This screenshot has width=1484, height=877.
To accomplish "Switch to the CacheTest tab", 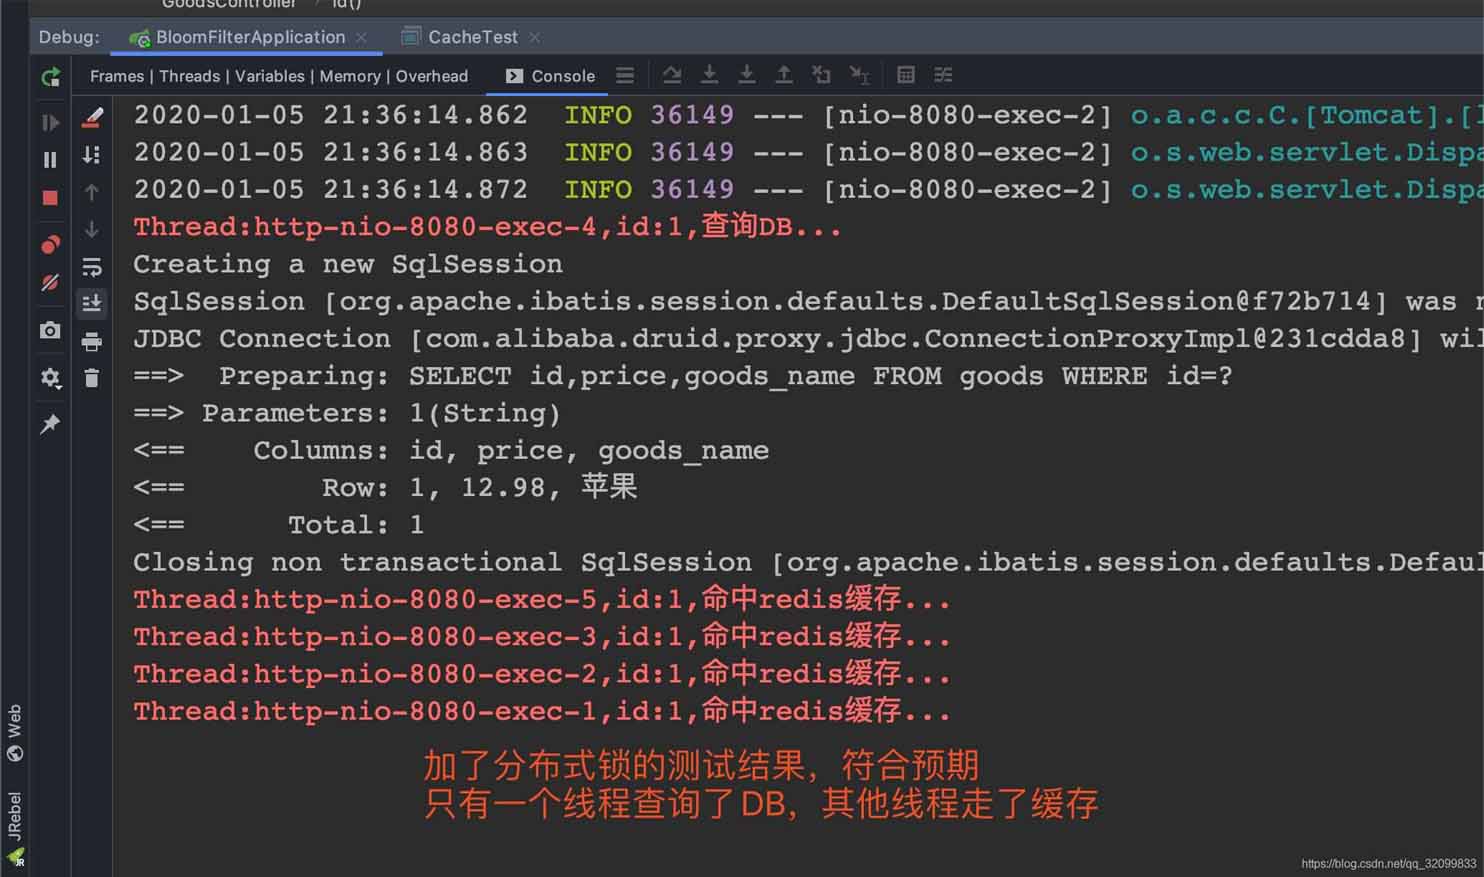I will [x=471, y=36].
